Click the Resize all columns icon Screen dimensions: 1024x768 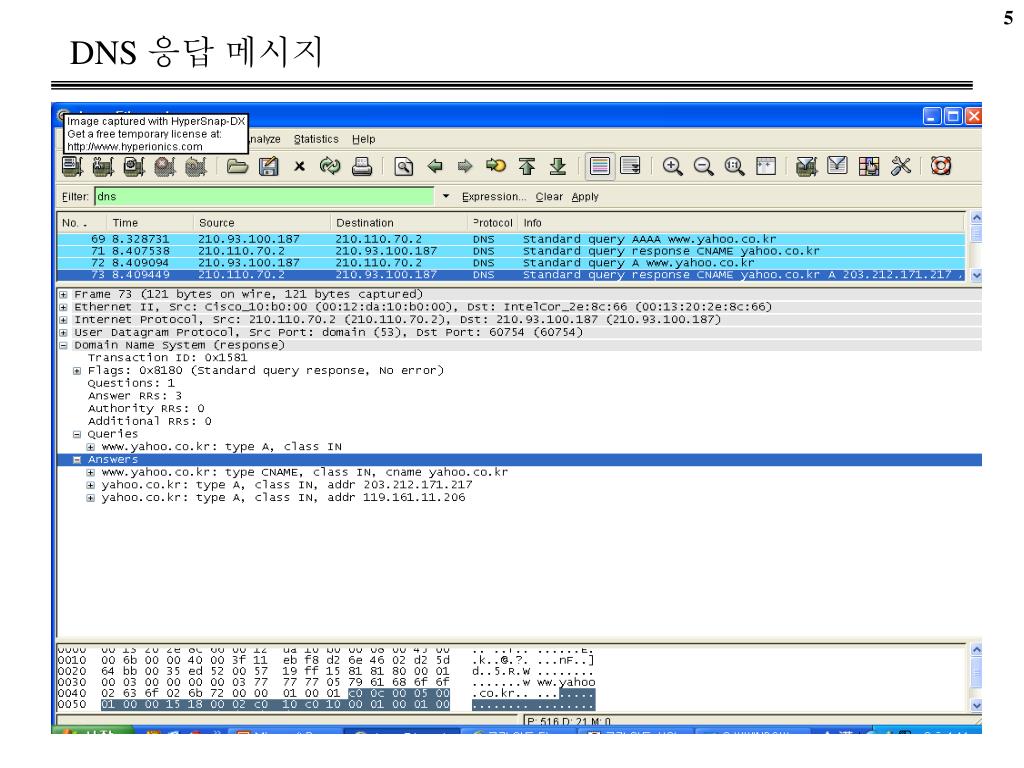tap(765, 167)
